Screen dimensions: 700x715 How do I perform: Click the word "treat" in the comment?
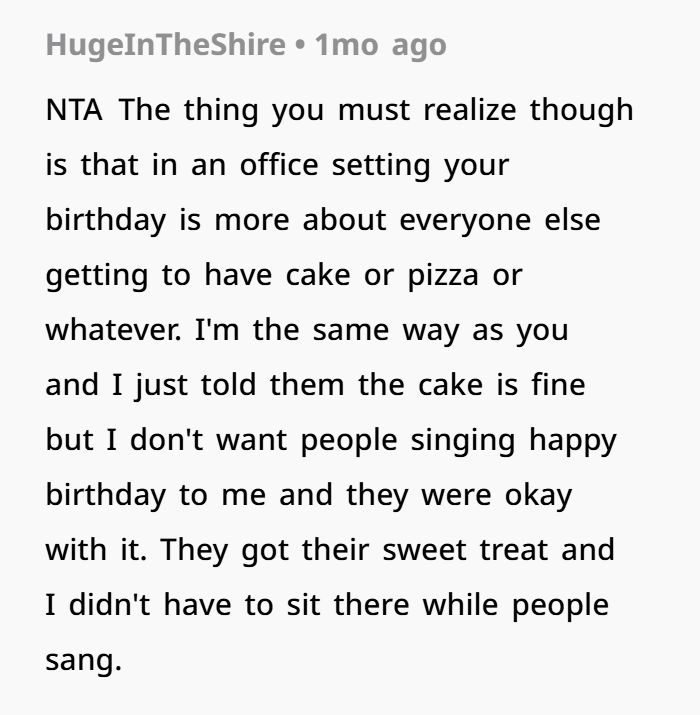coord(513,550)
